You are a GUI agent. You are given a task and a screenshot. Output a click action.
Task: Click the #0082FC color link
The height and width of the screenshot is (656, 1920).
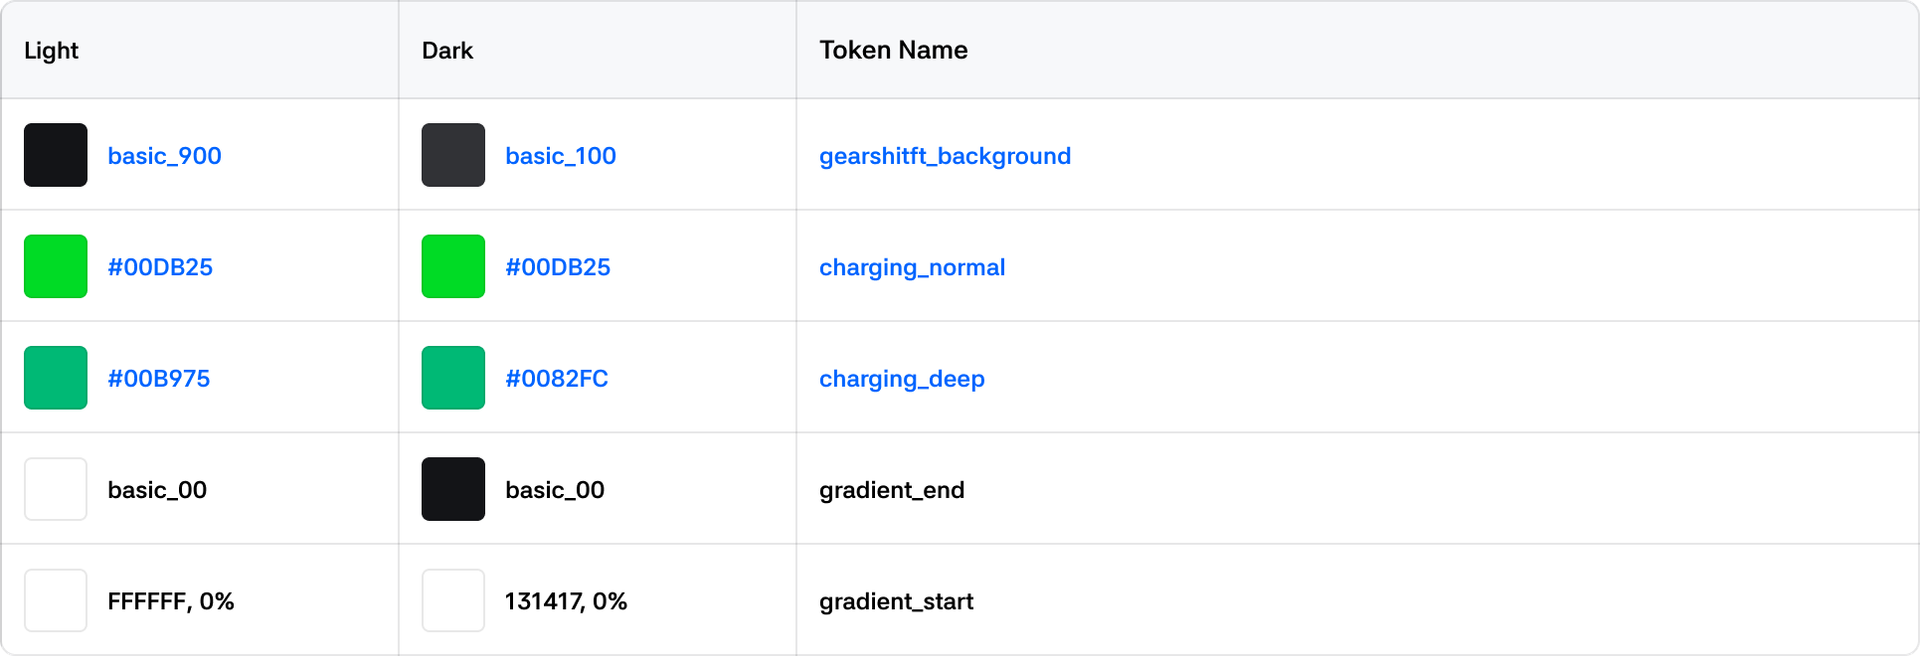click(x=557, y=379)
